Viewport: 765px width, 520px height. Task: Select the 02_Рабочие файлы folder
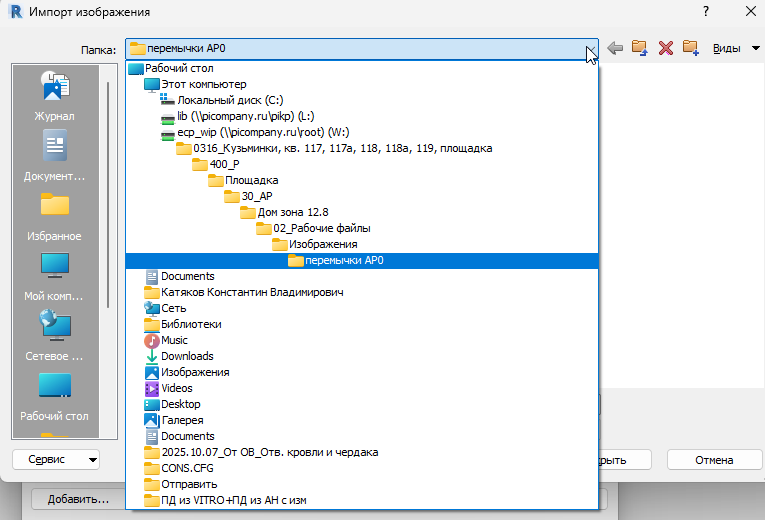362,228
